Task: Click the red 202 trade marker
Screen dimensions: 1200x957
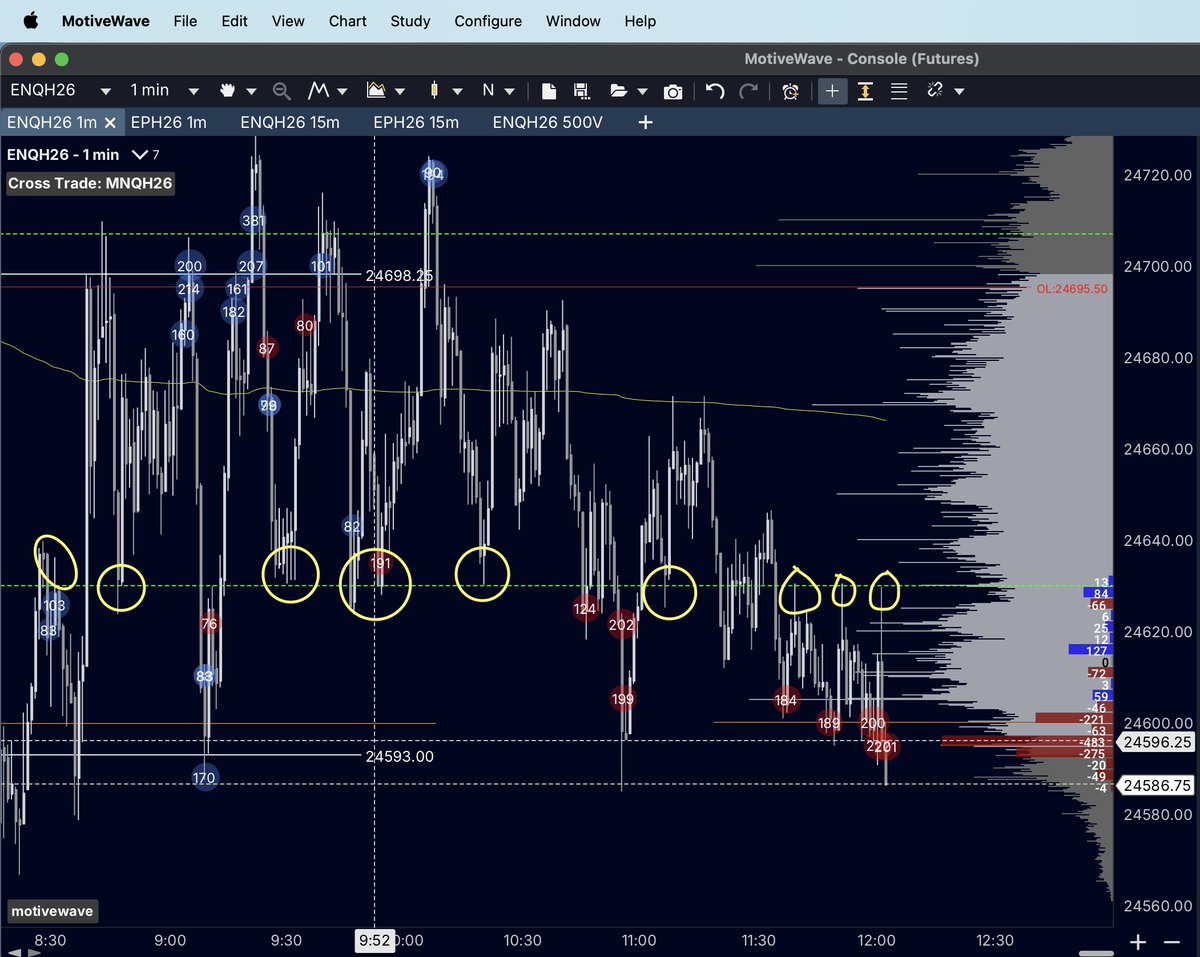Action: pos(622,625)
